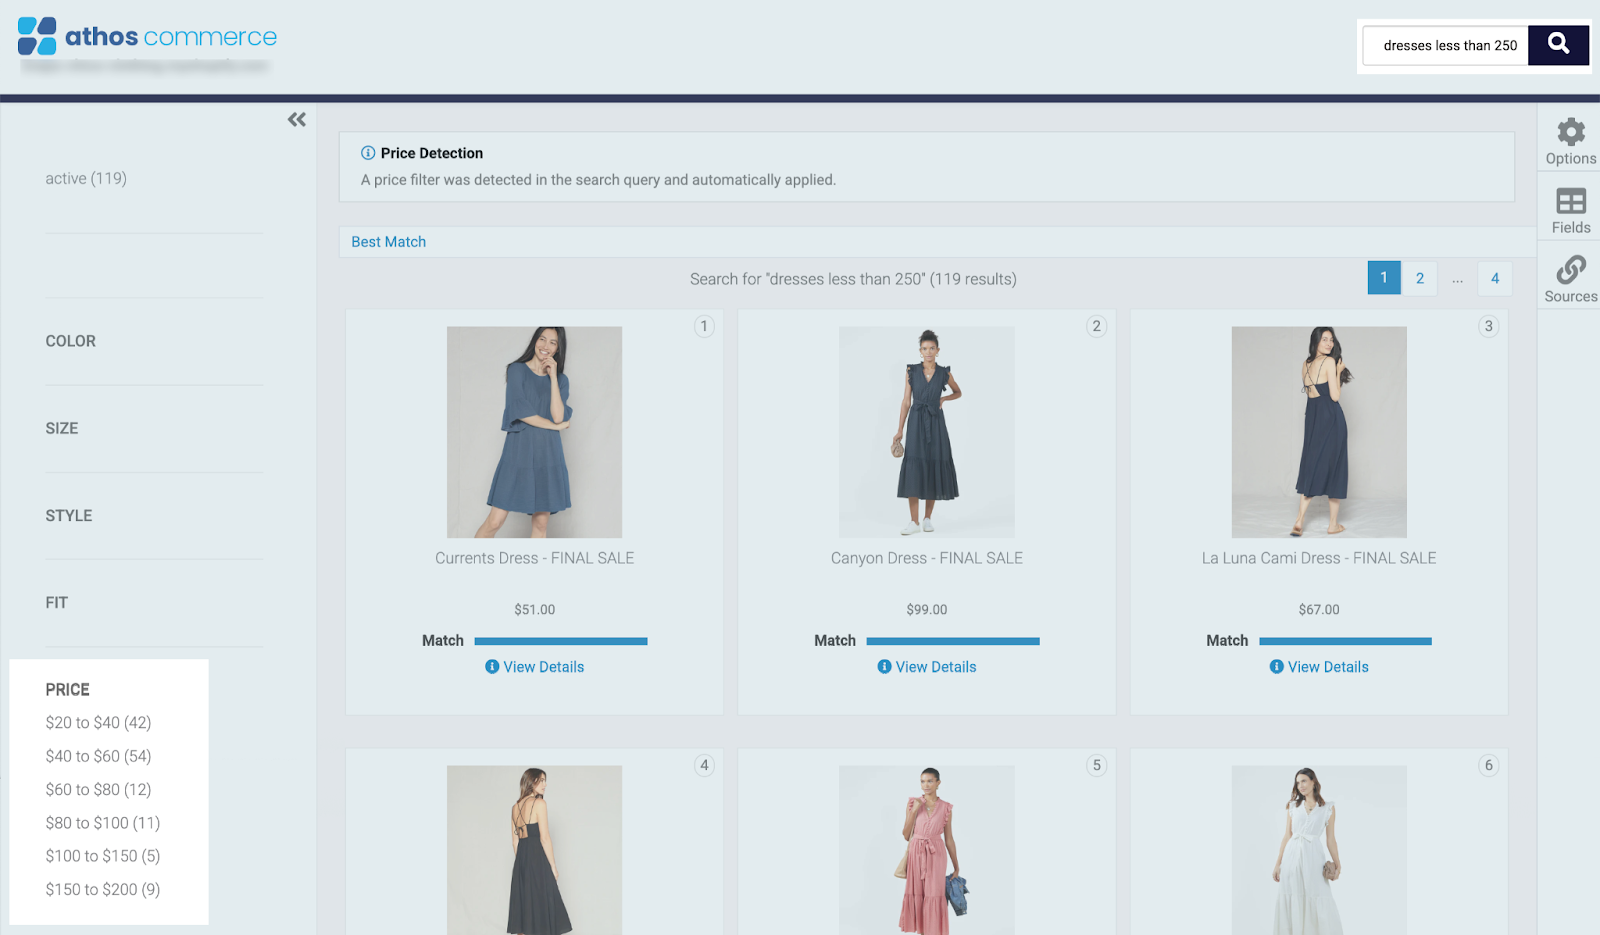
Task: Jump to results page 4
Action: (1495, 278)
